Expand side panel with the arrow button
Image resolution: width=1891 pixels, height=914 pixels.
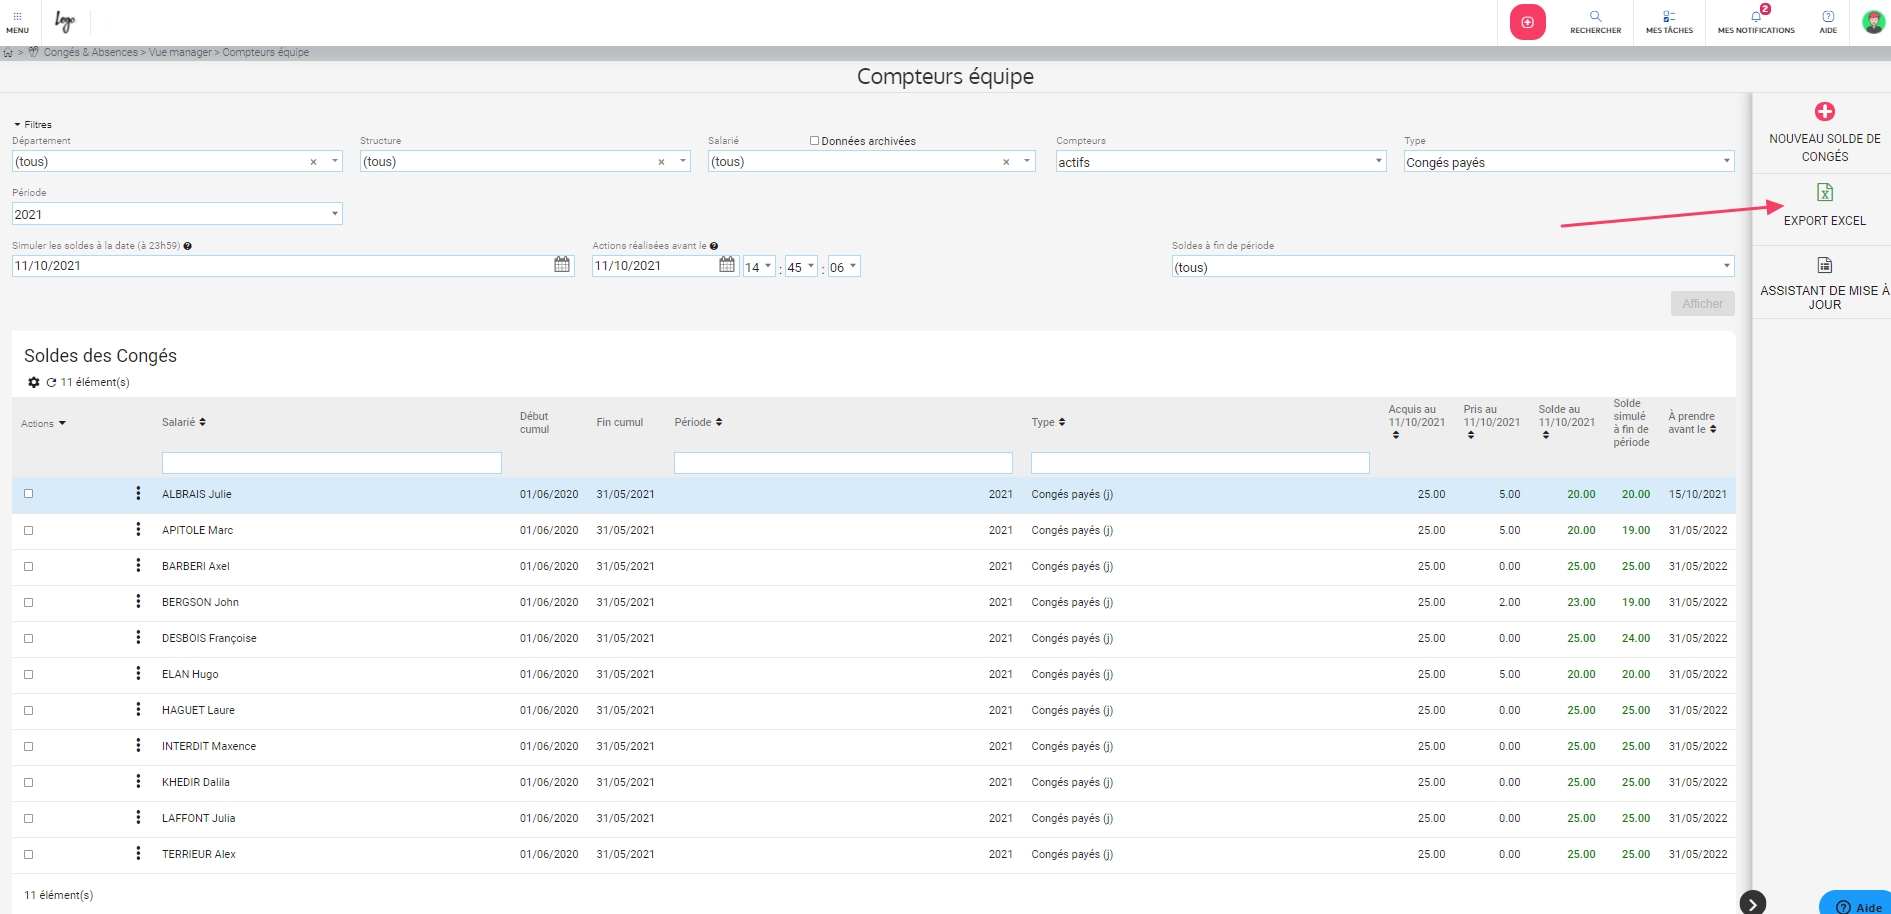1753,903
